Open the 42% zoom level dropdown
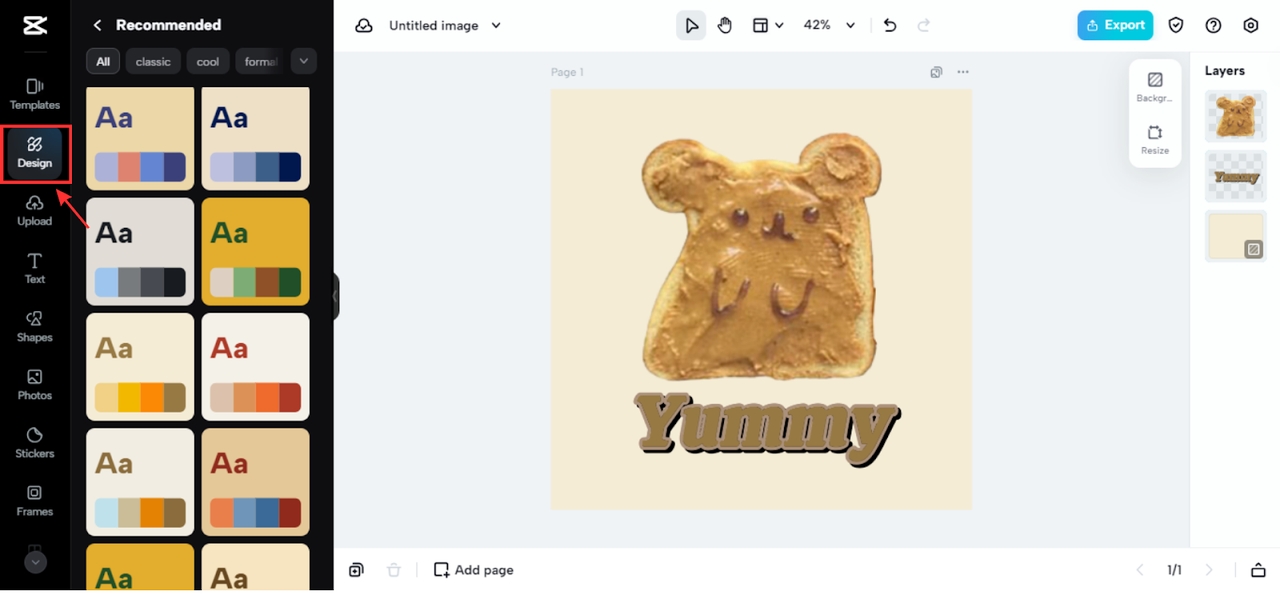 (x=829, y=25)
